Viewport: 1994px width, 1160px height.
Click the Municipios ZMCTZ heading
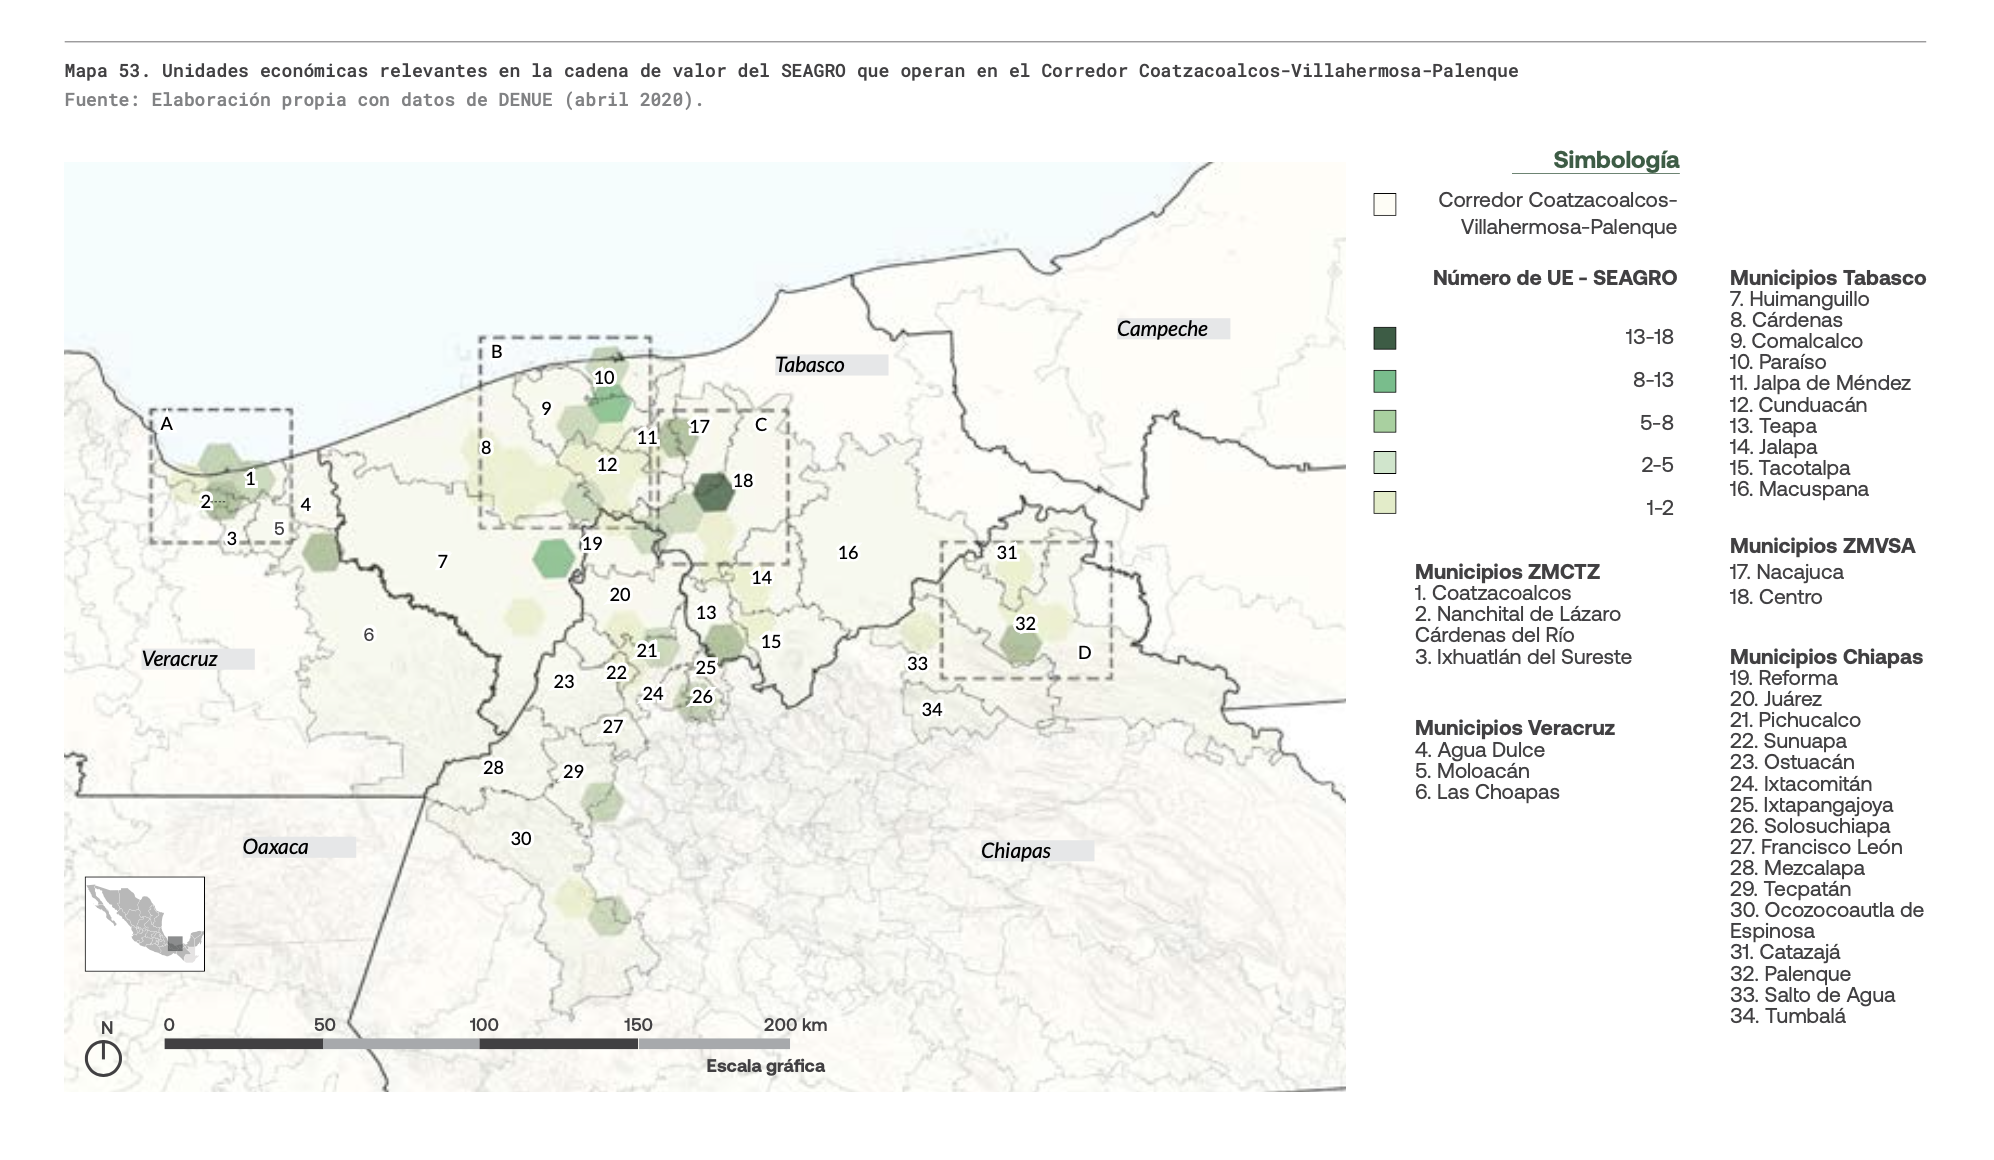1507,572
